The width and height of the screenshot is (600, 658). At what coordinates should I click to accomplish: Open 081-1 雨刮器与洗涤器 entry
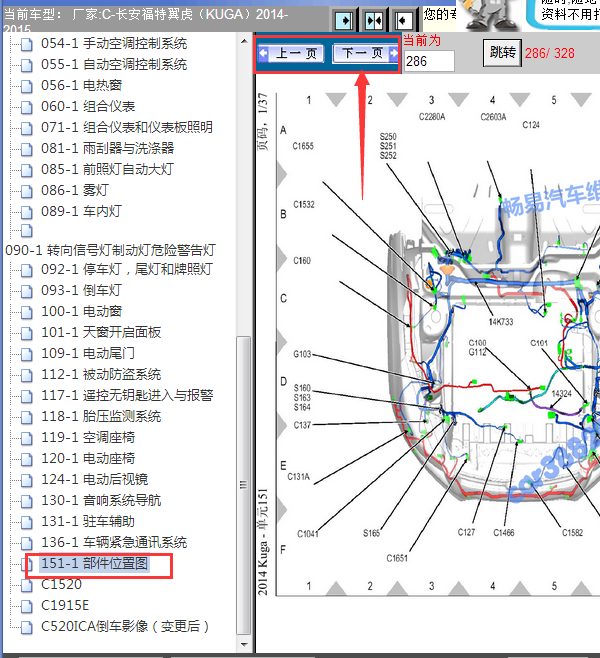coord(107,148)
